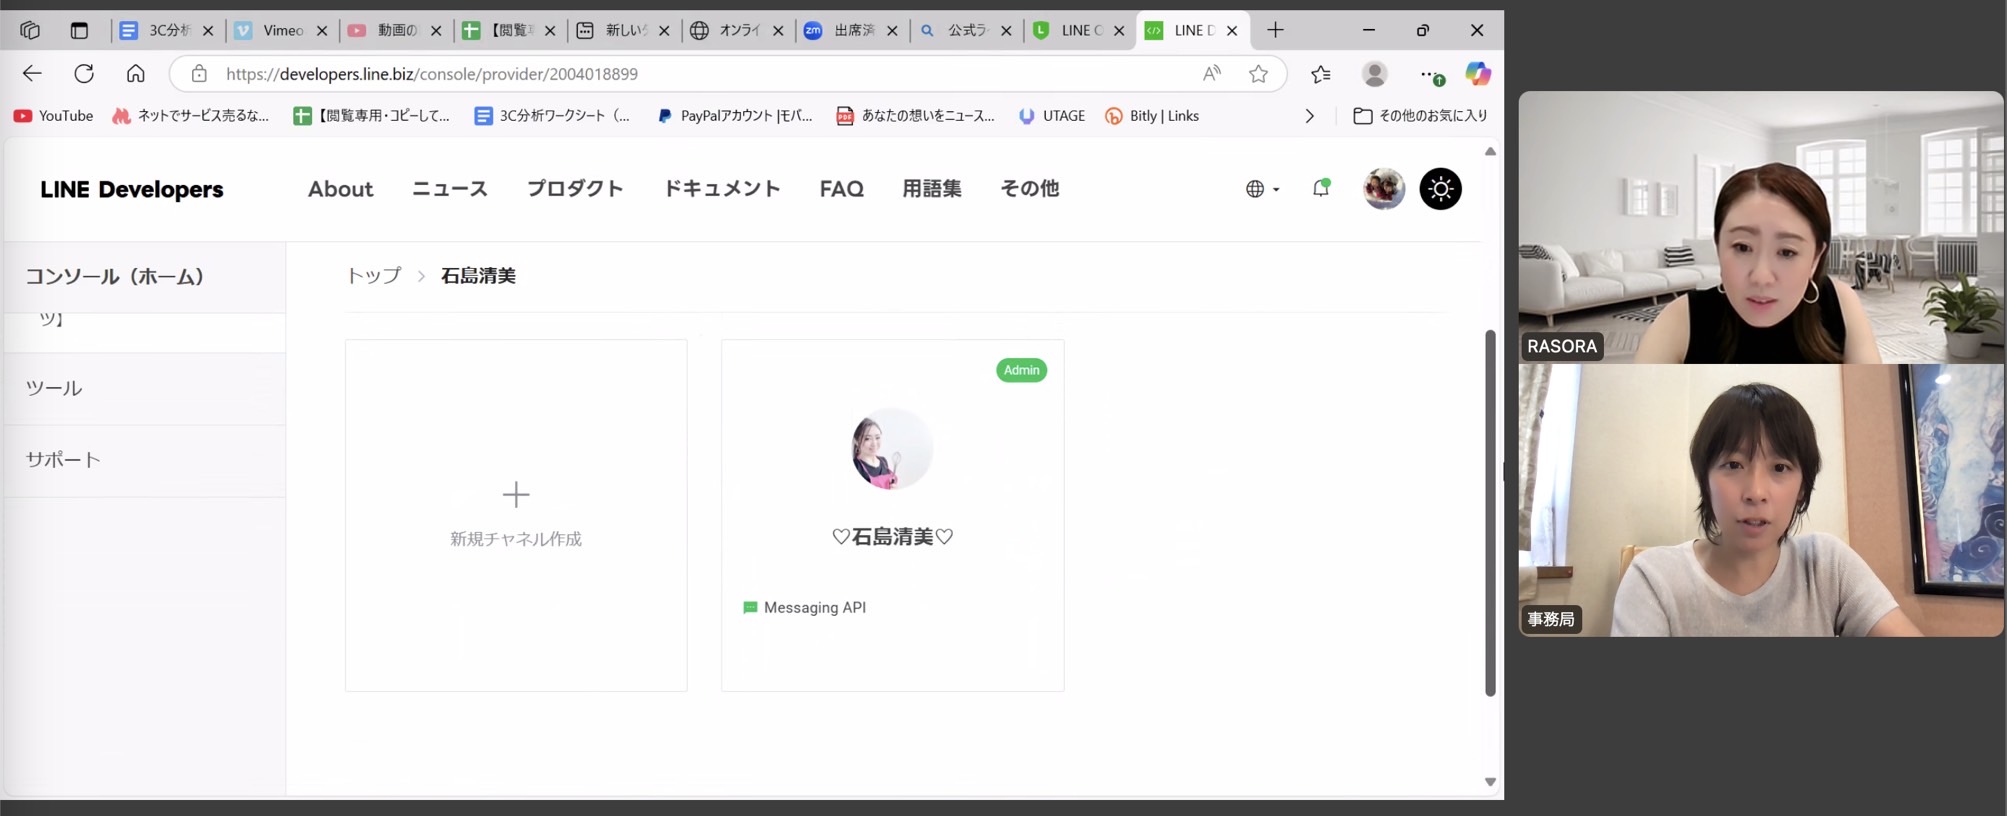The width and height of the screenshot is (2007, 816).
Task: Close the active LINE D tab
Action: 1232,31
